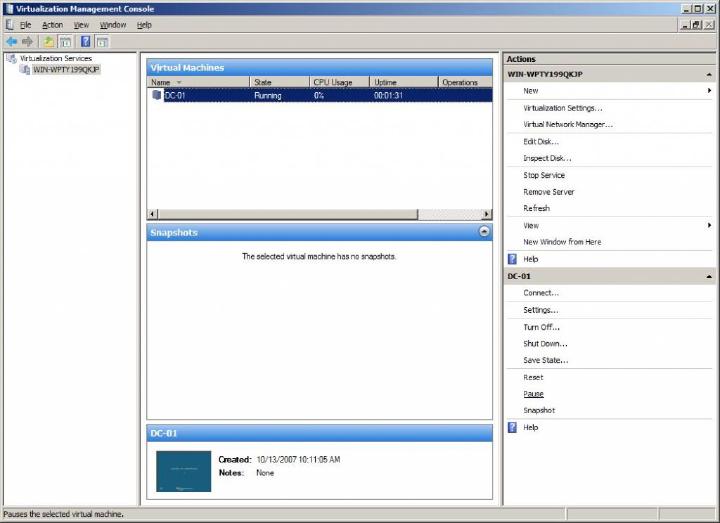Open the View menu in menu bar
Screen dimensions: 720x523
tap(81, 25)
